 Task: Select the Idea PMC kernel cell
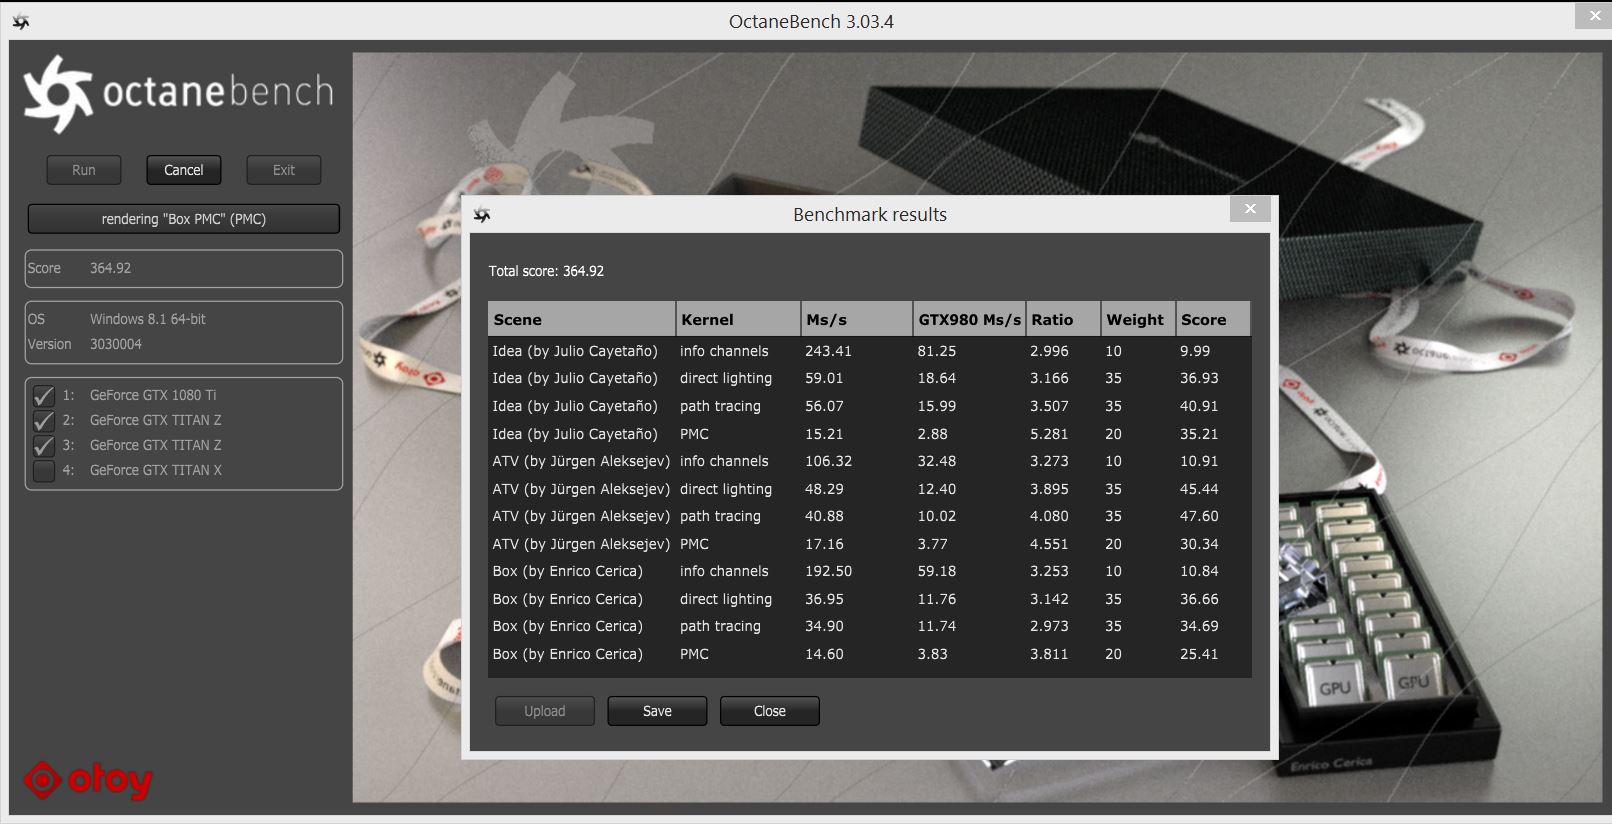click(694, 434)
